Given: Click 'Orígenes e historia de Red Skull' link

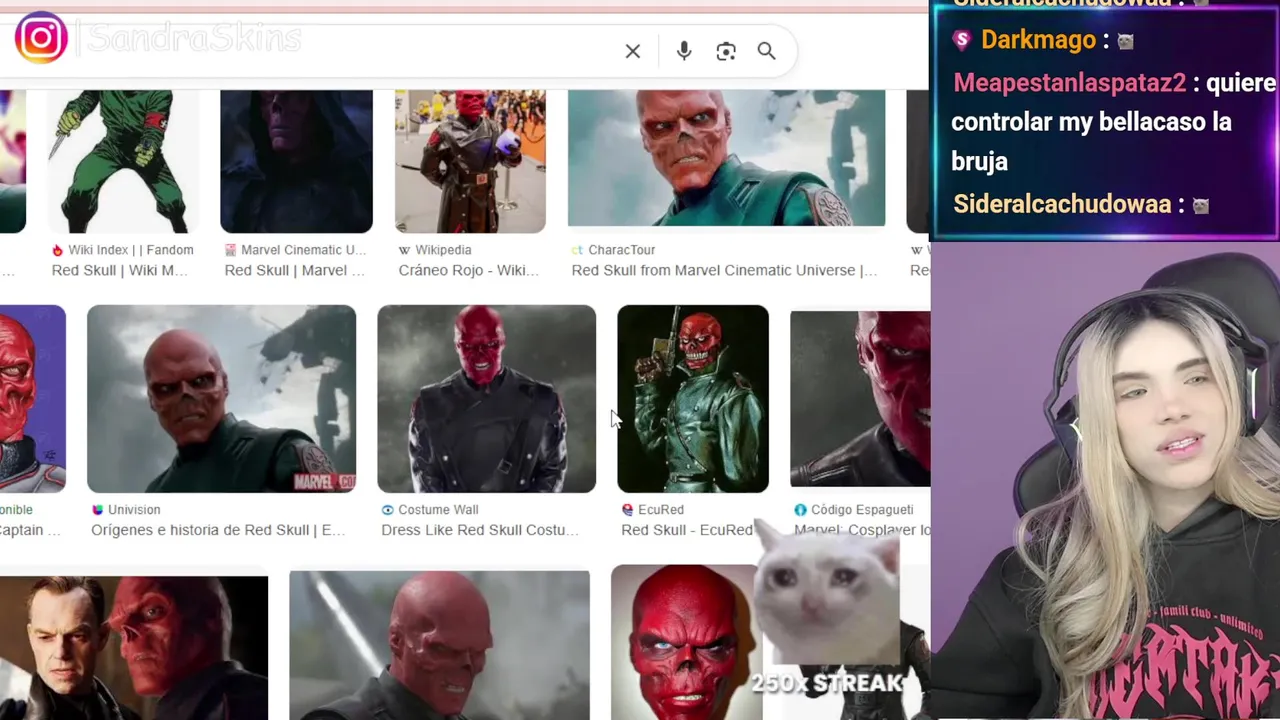Looking at the screenshot, I should 218,530.
